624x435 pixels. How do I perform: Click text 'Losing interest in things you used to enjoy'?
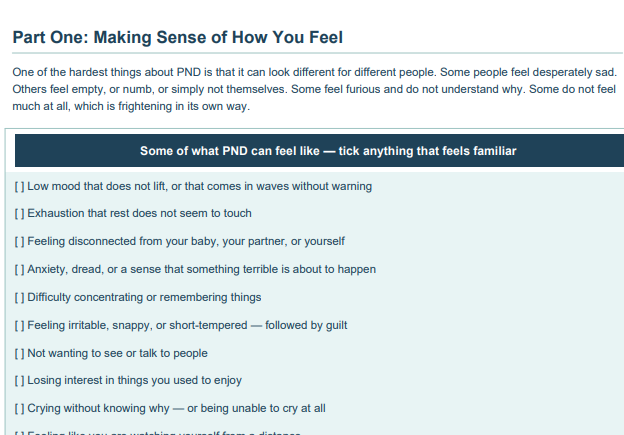tap(135, 380)
